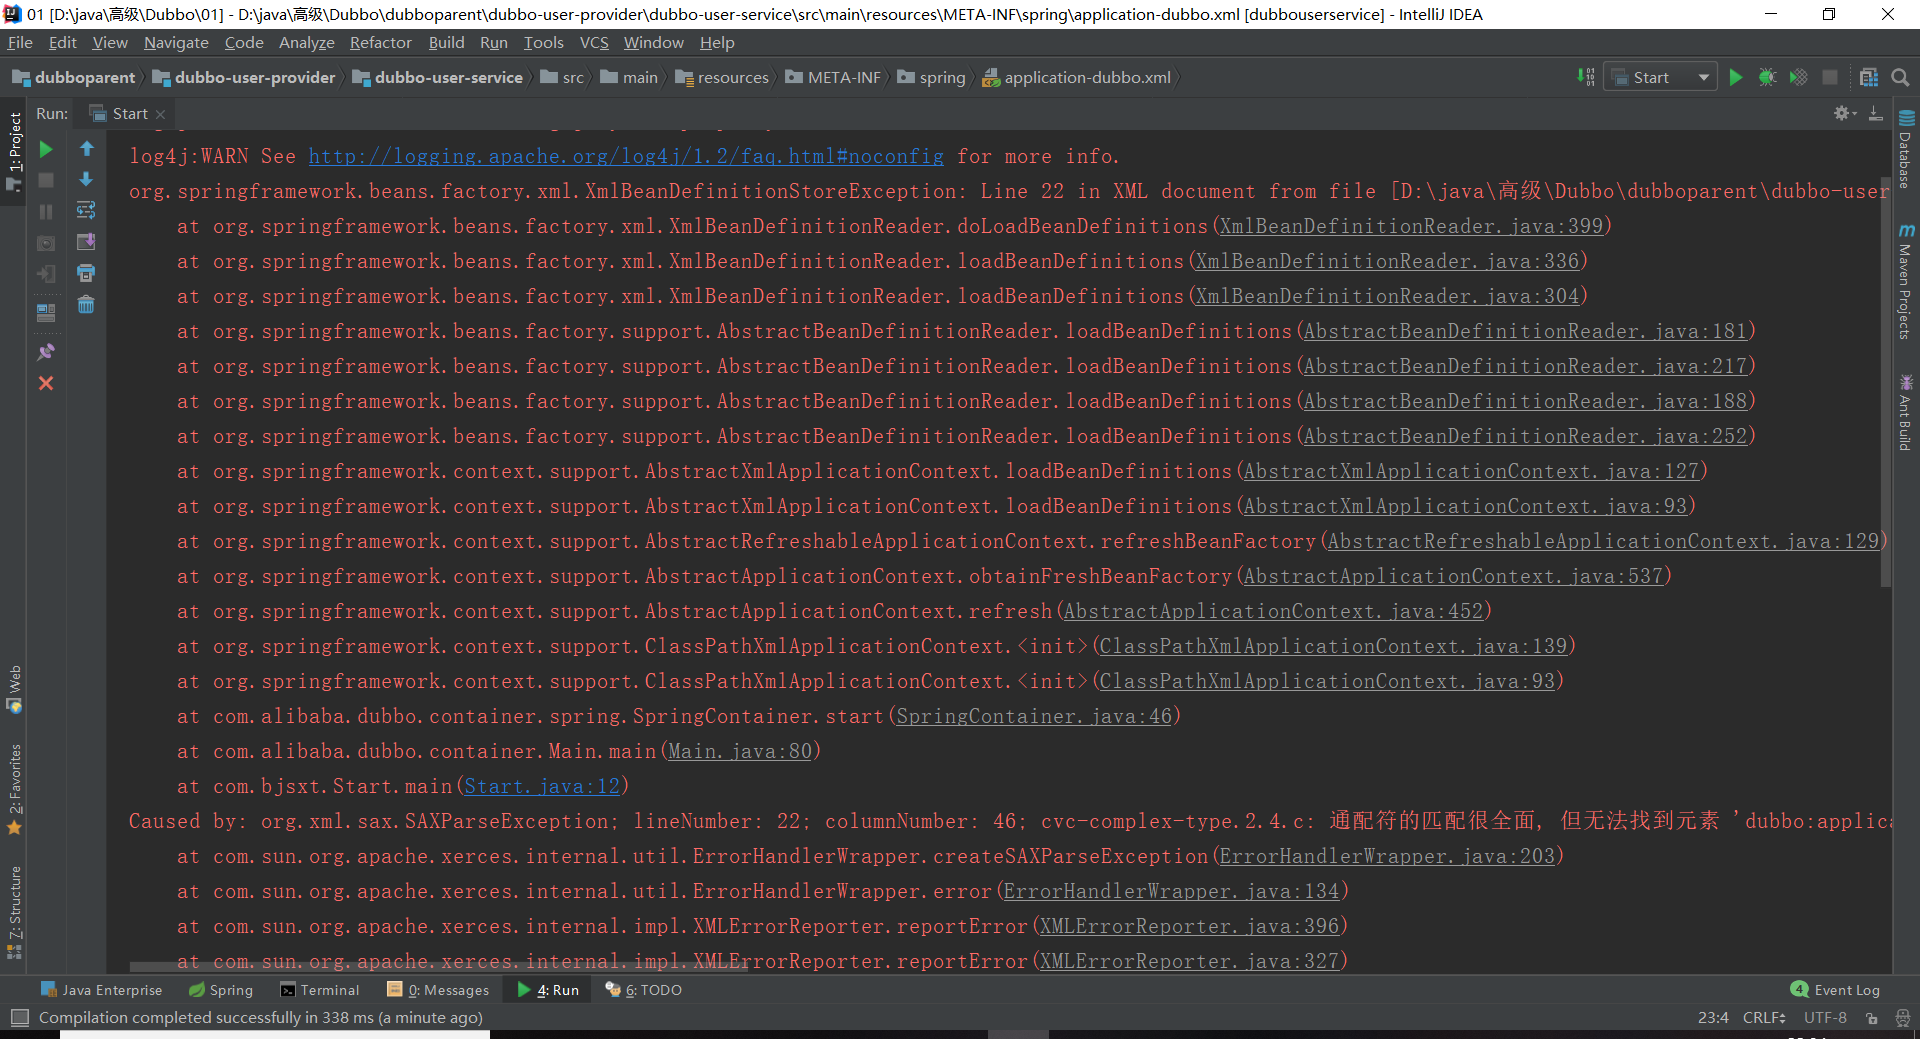Close the Run panel with red X

[x=46, y=383]
